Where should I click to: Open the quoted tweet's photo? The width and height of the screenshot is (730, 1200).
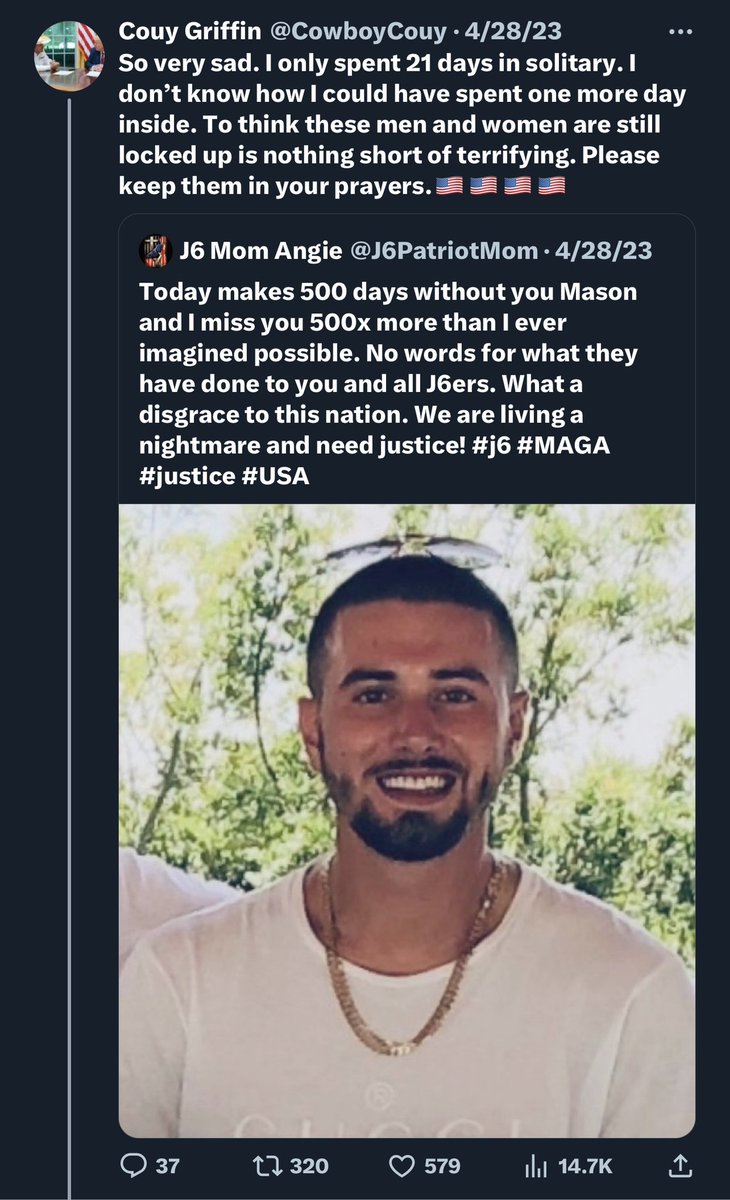406,820
